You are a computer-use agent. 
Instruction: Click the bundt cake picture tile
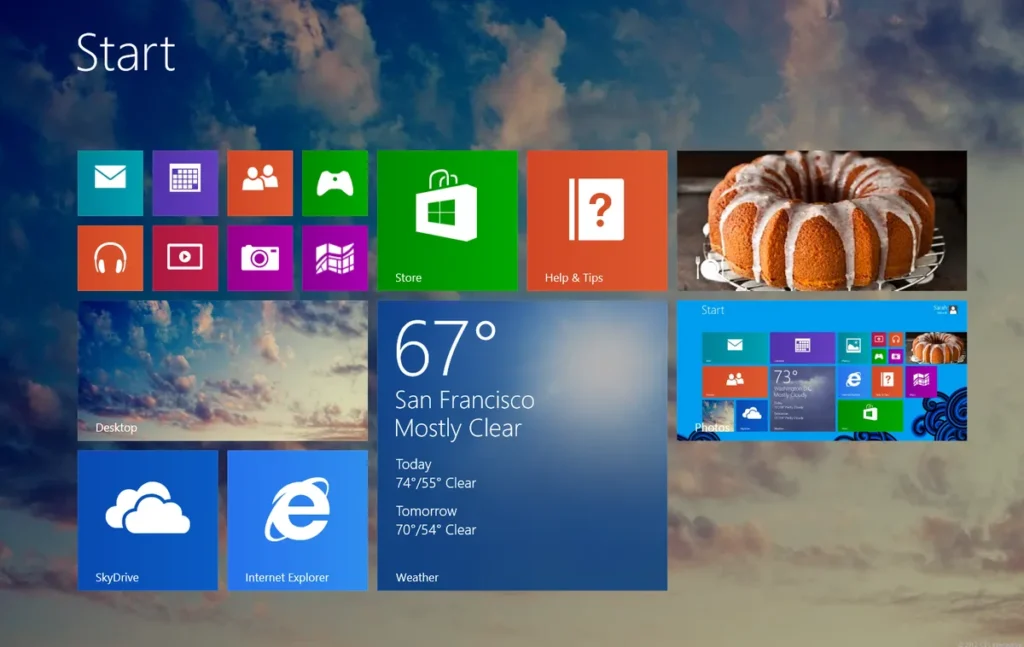pos(821,220)
